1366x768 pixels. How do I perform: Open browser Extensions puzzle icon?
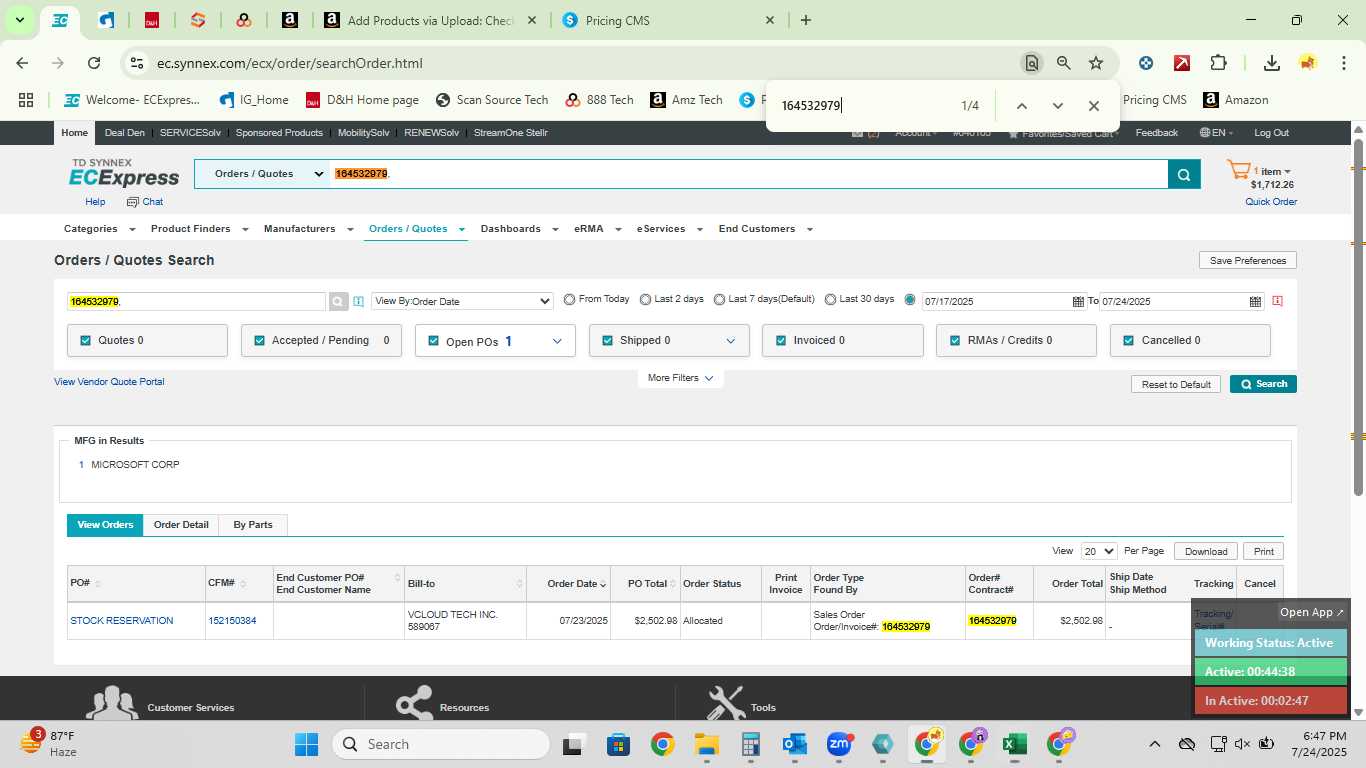point(1218,63)
